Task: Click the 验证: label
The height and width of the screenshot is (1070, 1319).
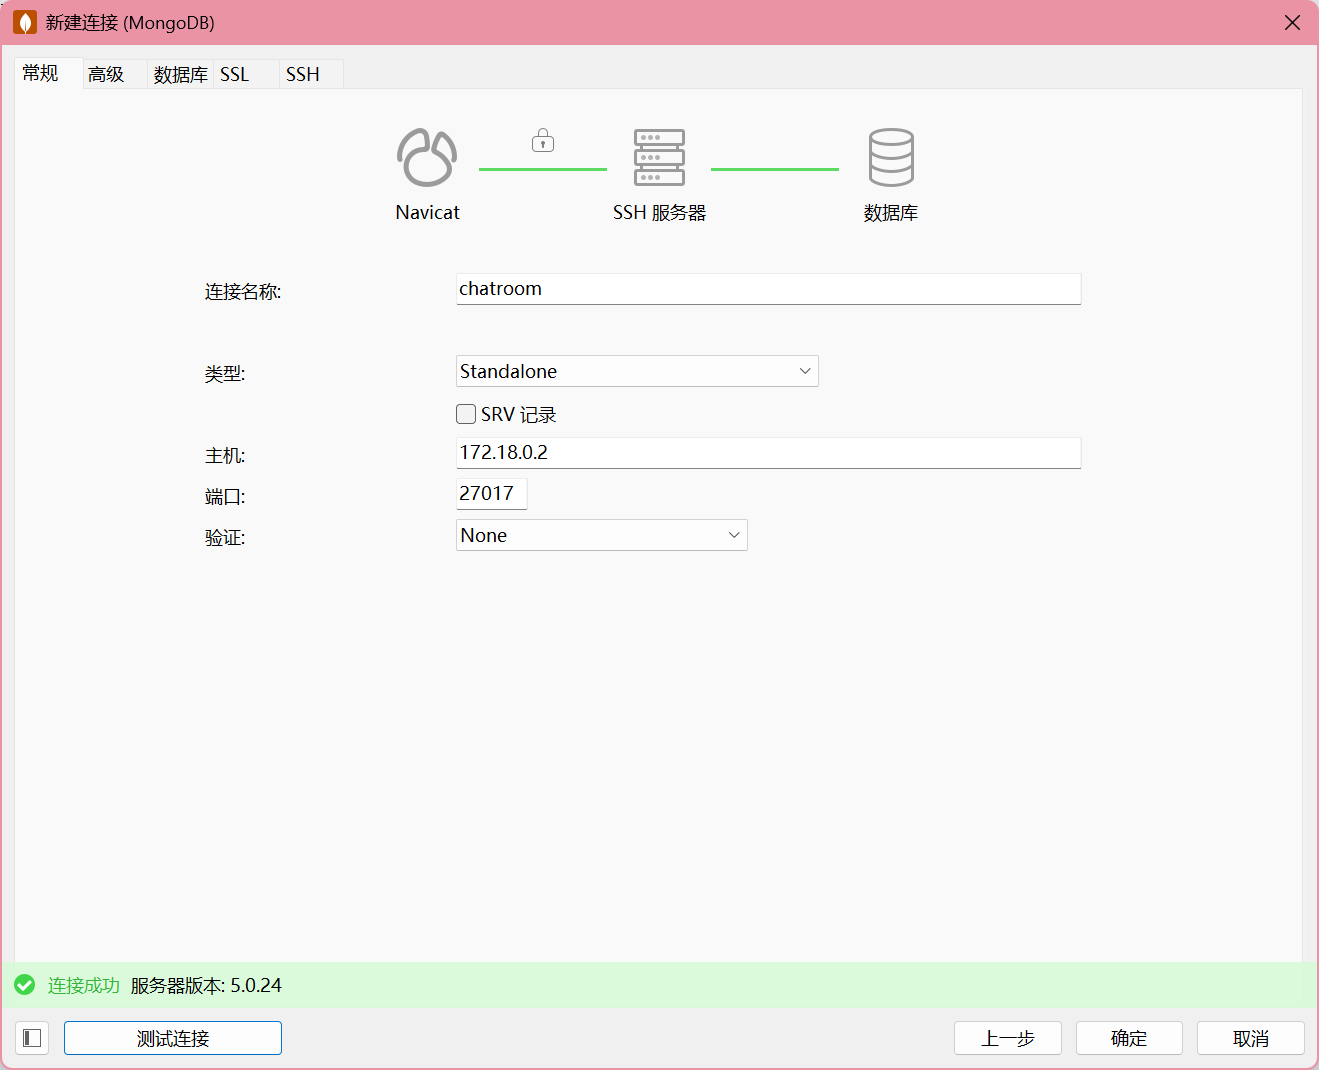Action: click(x=225, y=538)
